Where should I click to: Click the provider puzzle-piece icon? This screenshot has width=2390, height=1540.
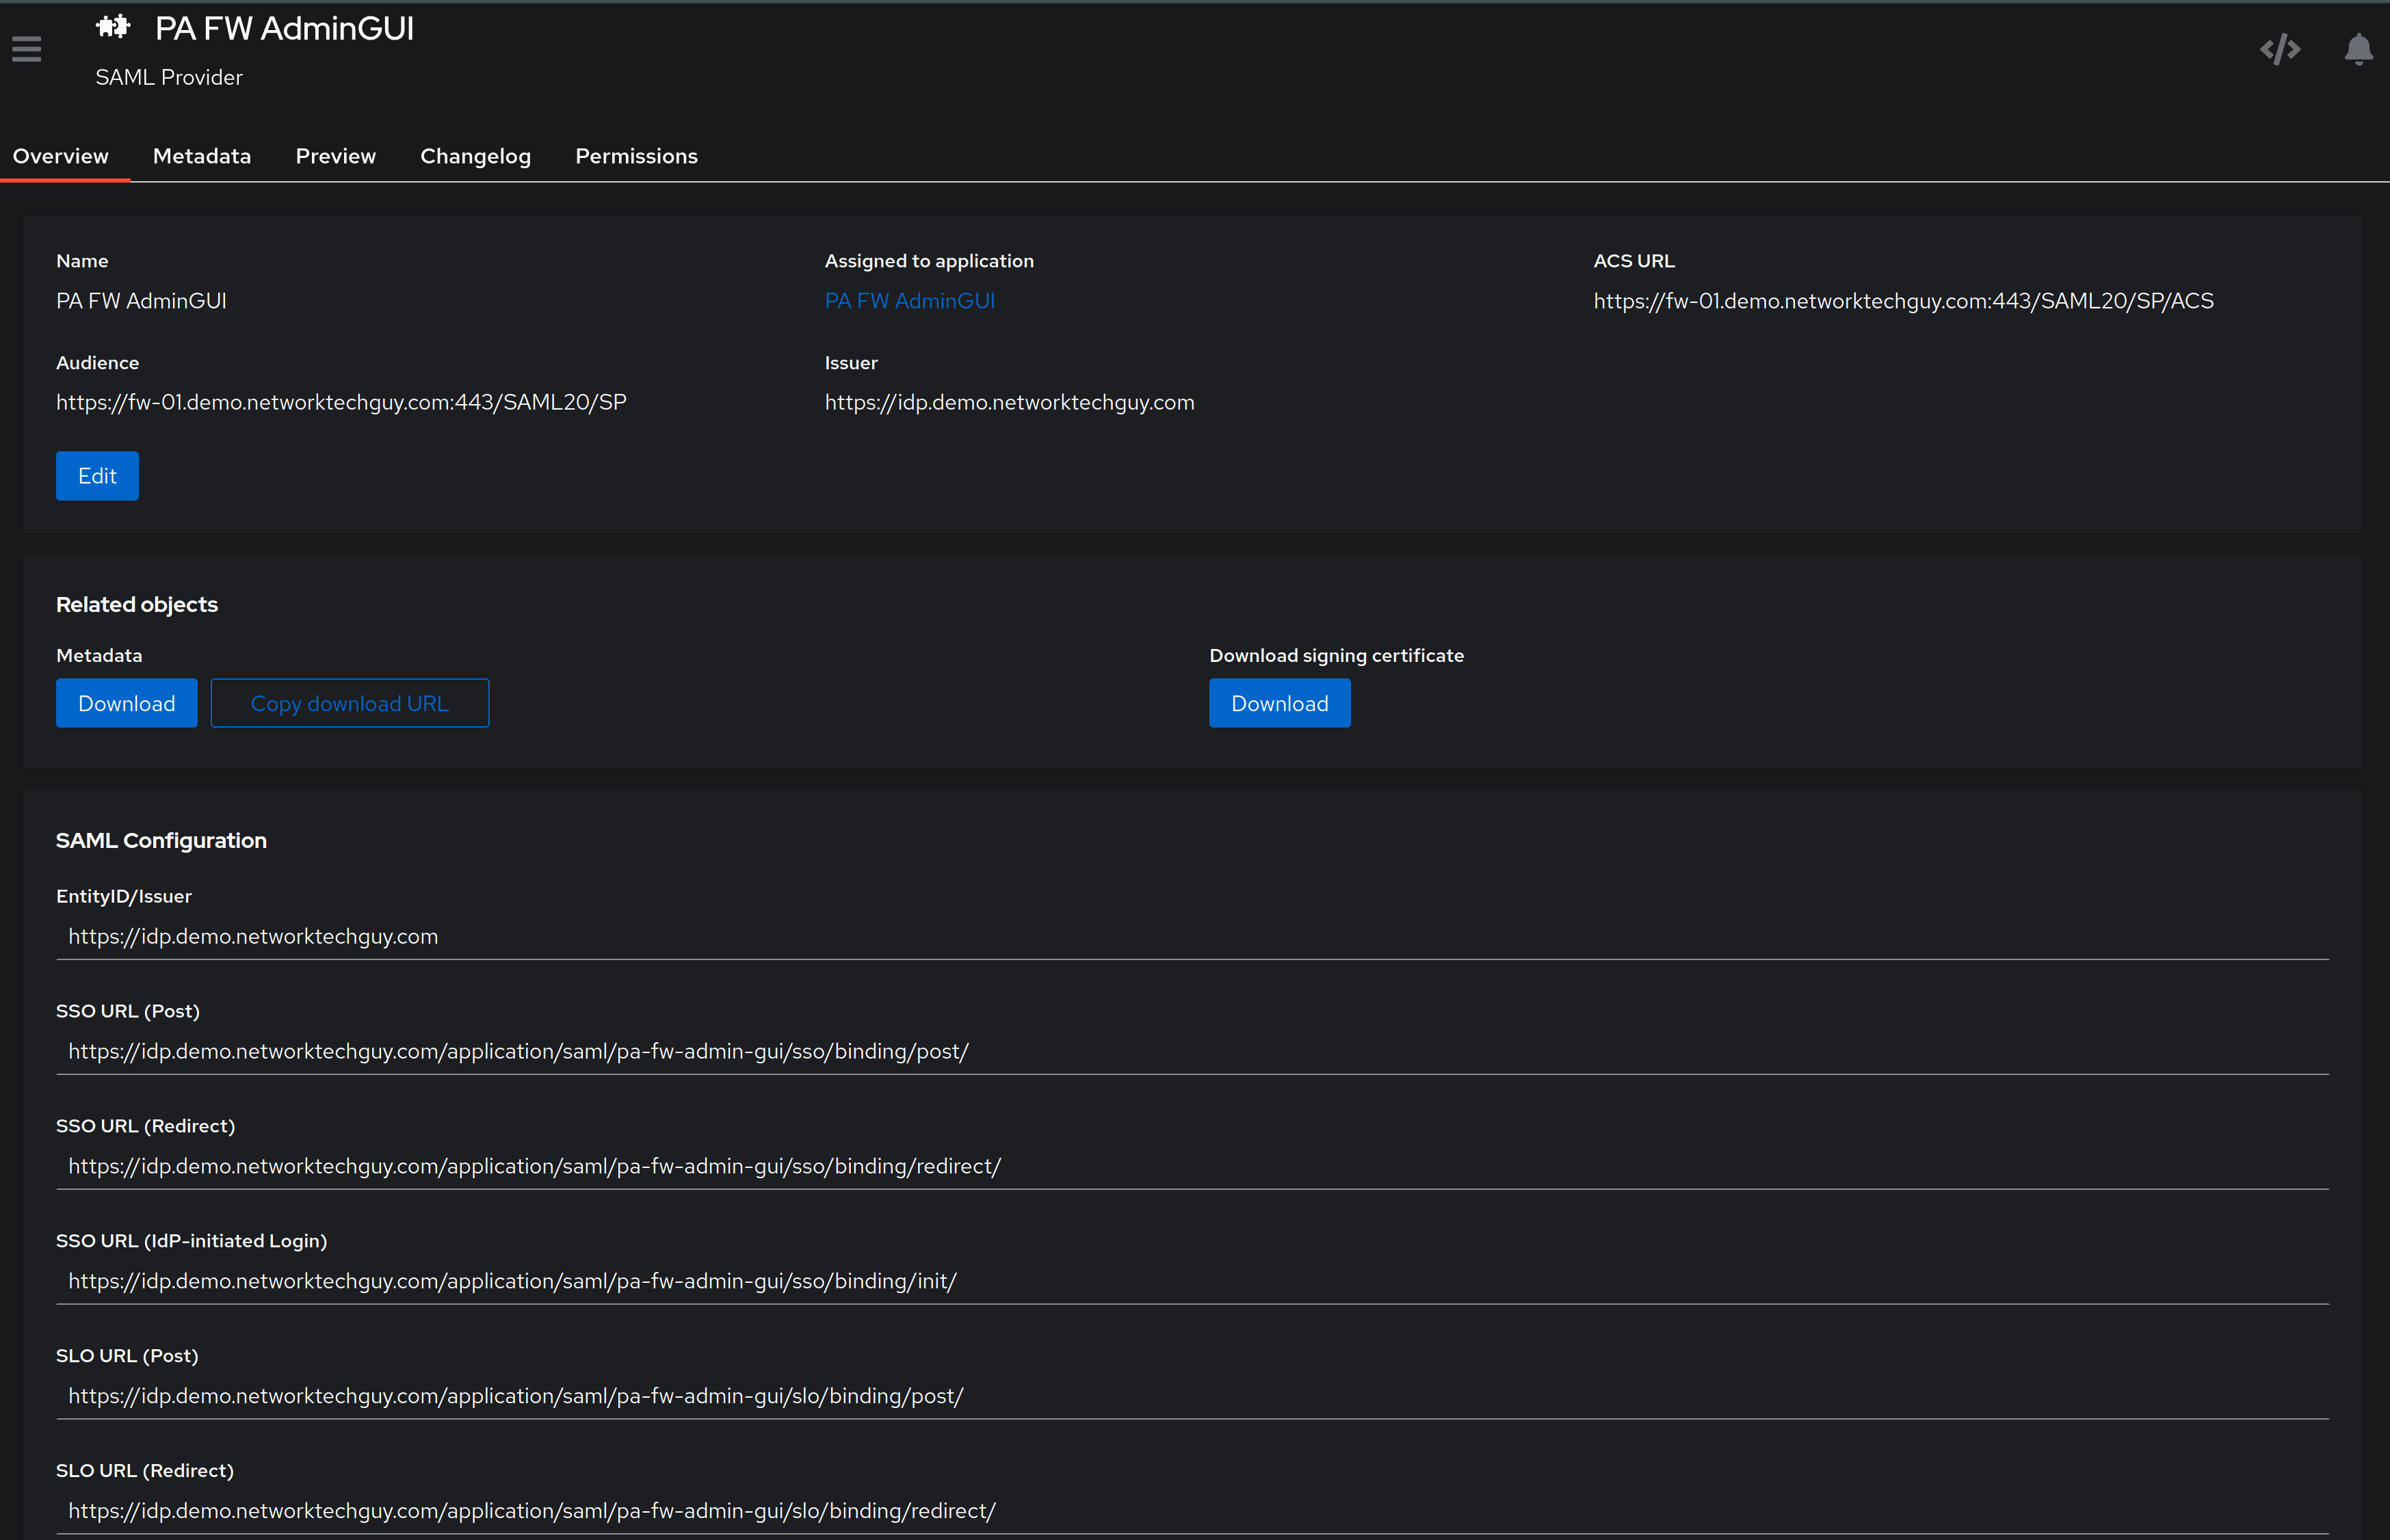pyautogui.click(x=113, y=27)
